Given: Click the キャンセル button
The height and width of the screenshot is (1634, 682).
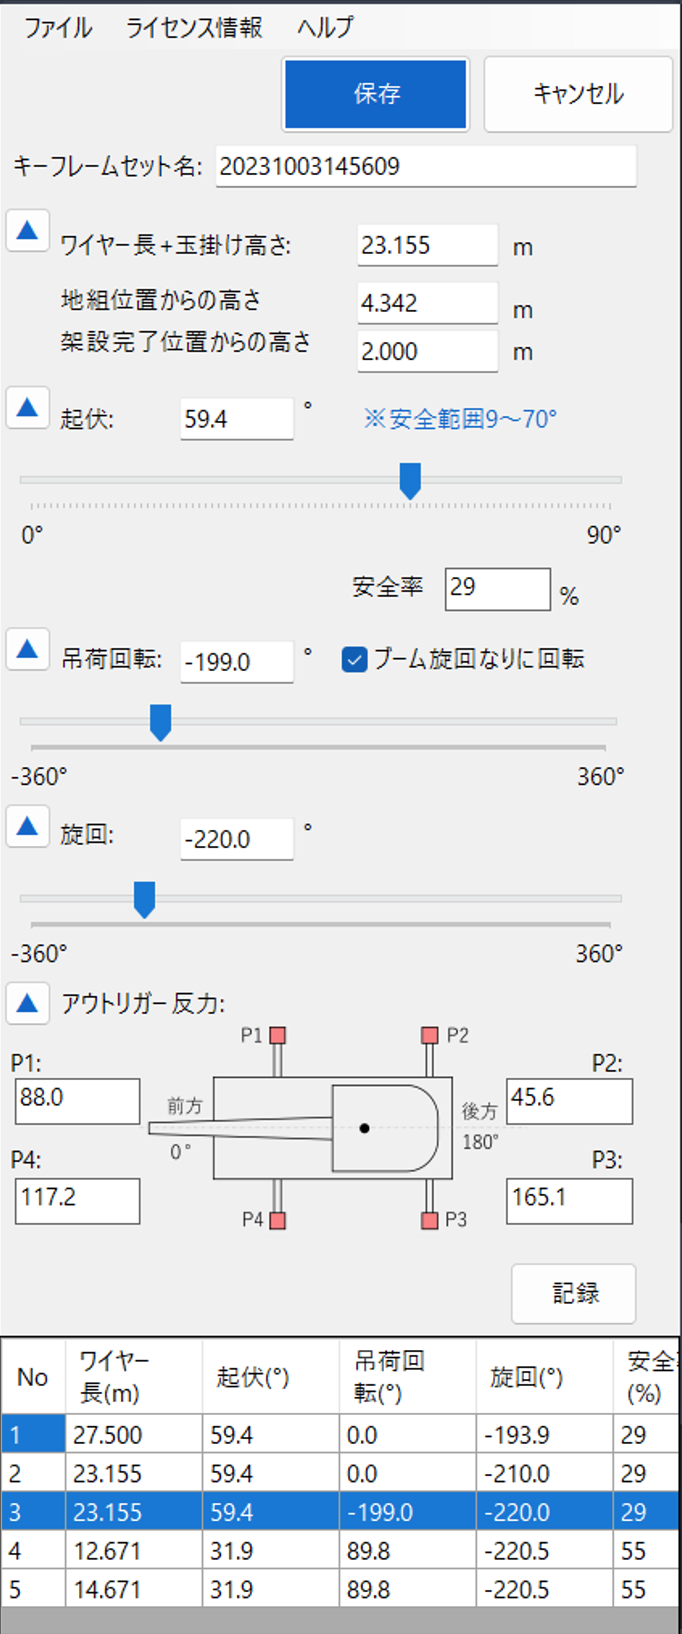Looking at the screenshot, I should [x=578, y=94].
